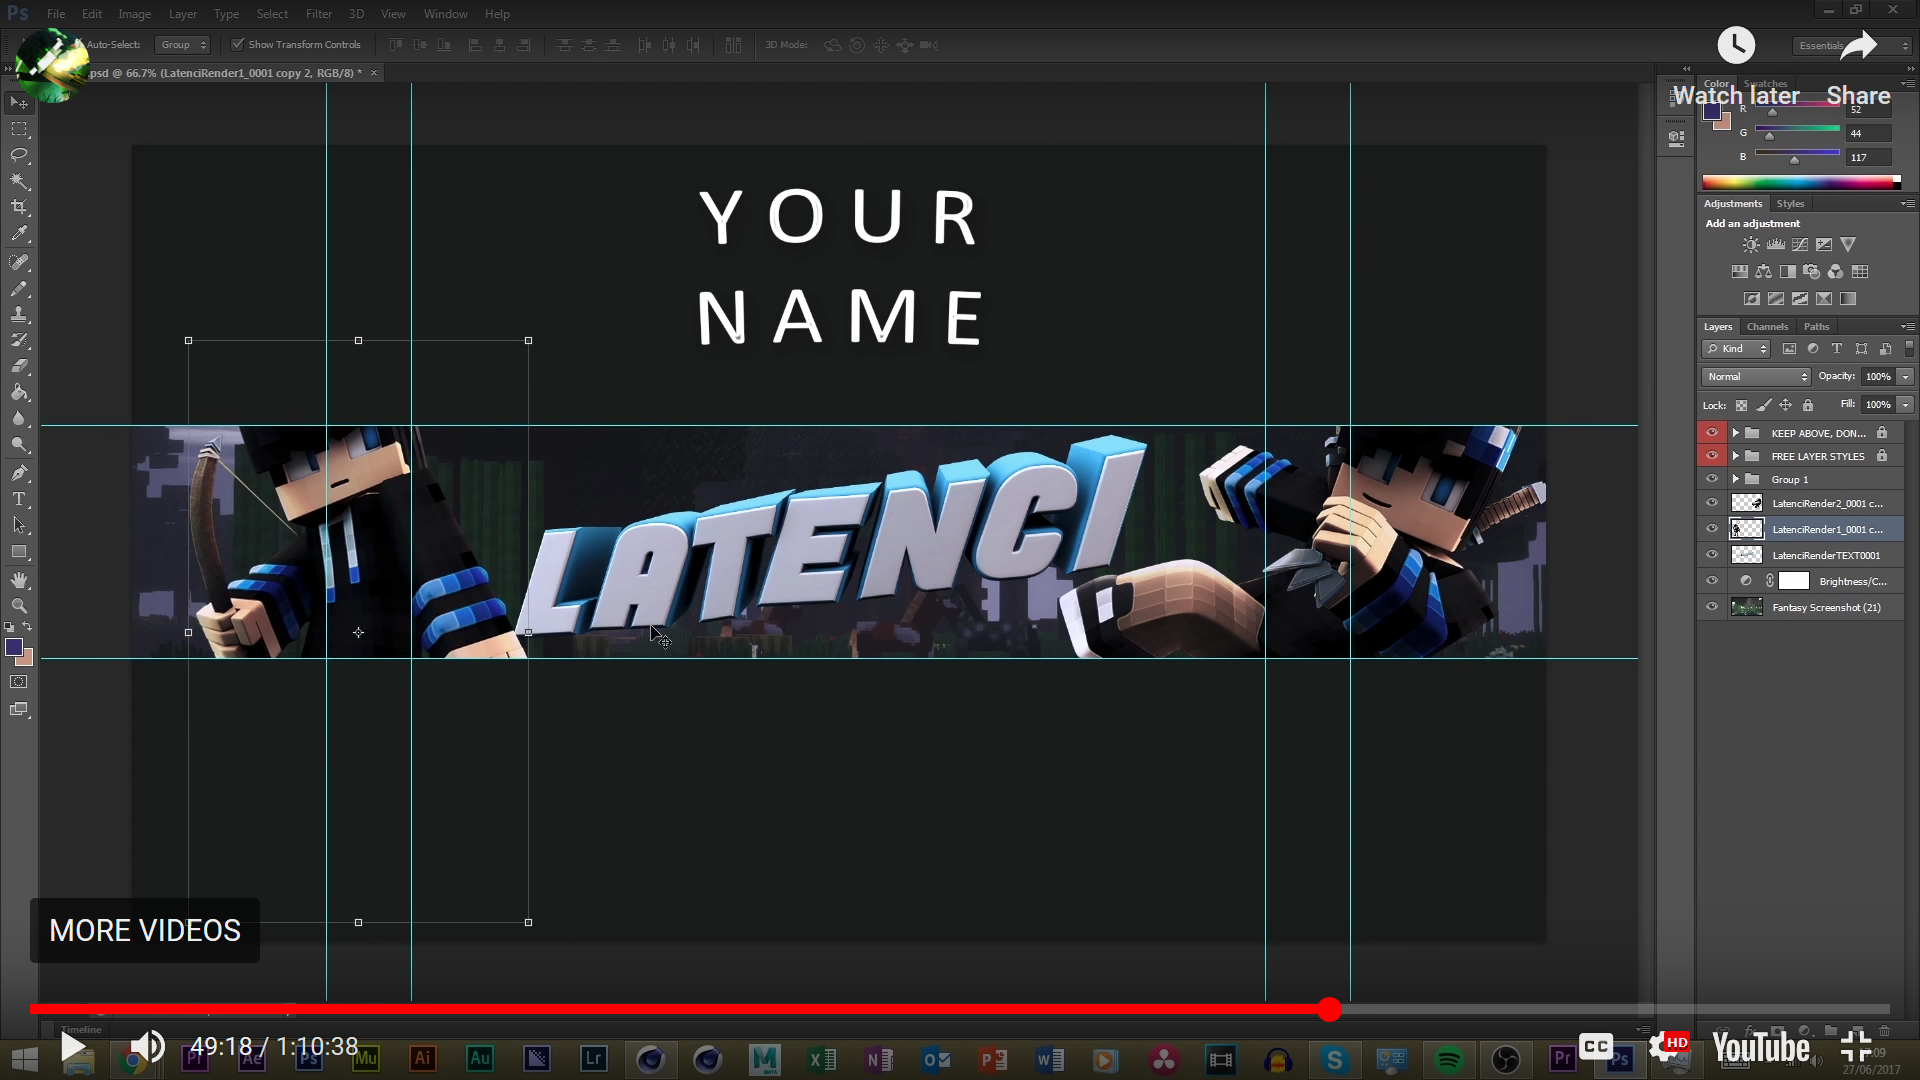The image size is (1920, 1080).
Task: Switch to the Channels tab
Action: tap(1767, 327)
